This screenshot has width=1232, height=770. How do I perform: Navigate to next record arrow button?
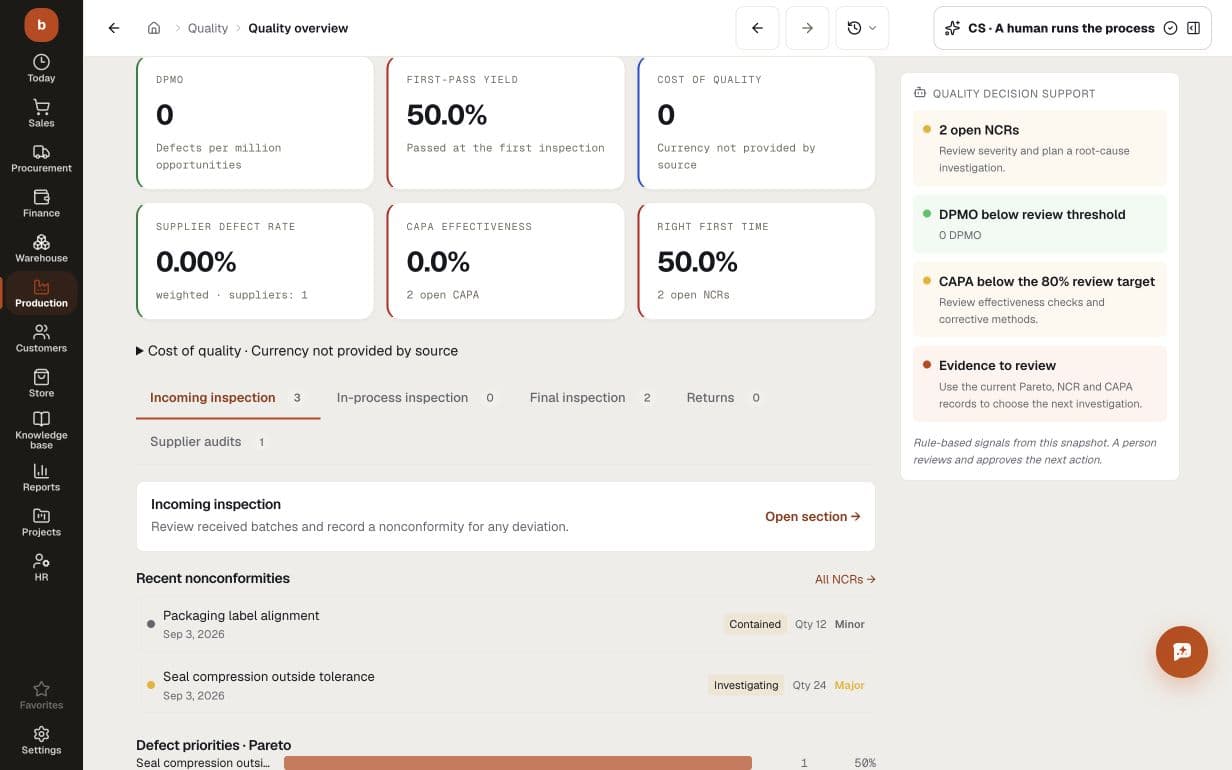pos(807,28)
